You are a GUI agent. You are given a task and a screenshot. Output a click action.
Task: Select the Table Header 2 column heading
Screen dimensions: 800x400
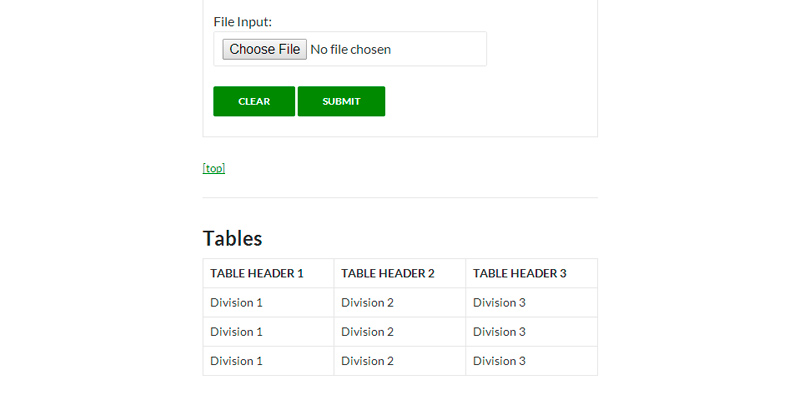click(x=388, y=273)
